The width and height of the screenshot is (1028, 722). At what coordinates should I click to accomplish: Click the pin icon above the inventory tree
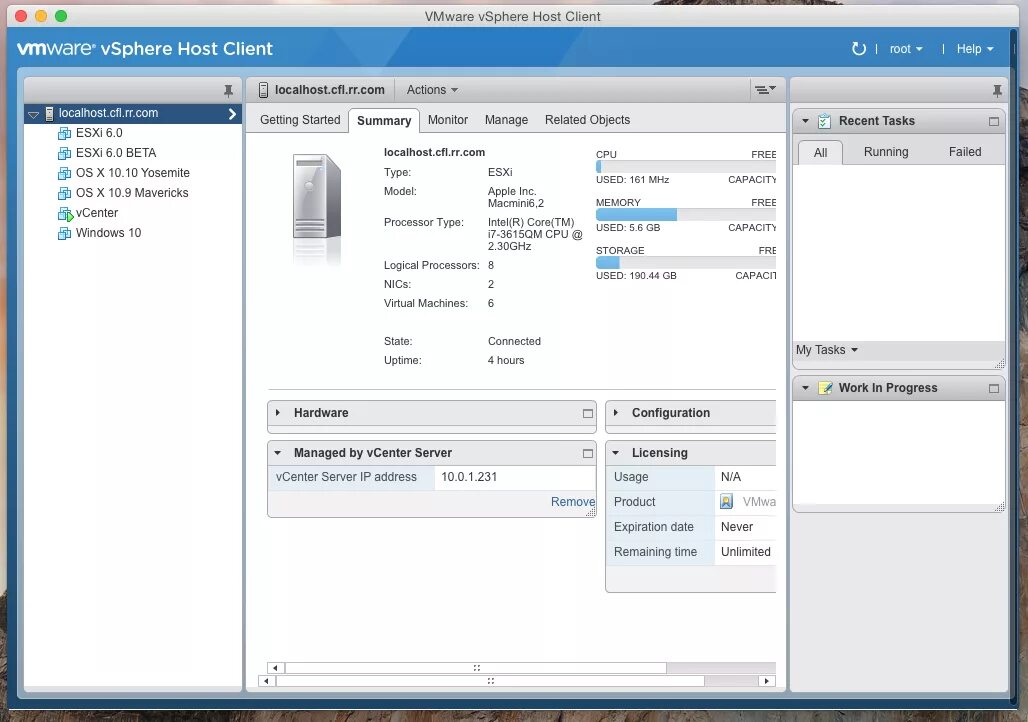pyautogui.click(x=228, y=89)
